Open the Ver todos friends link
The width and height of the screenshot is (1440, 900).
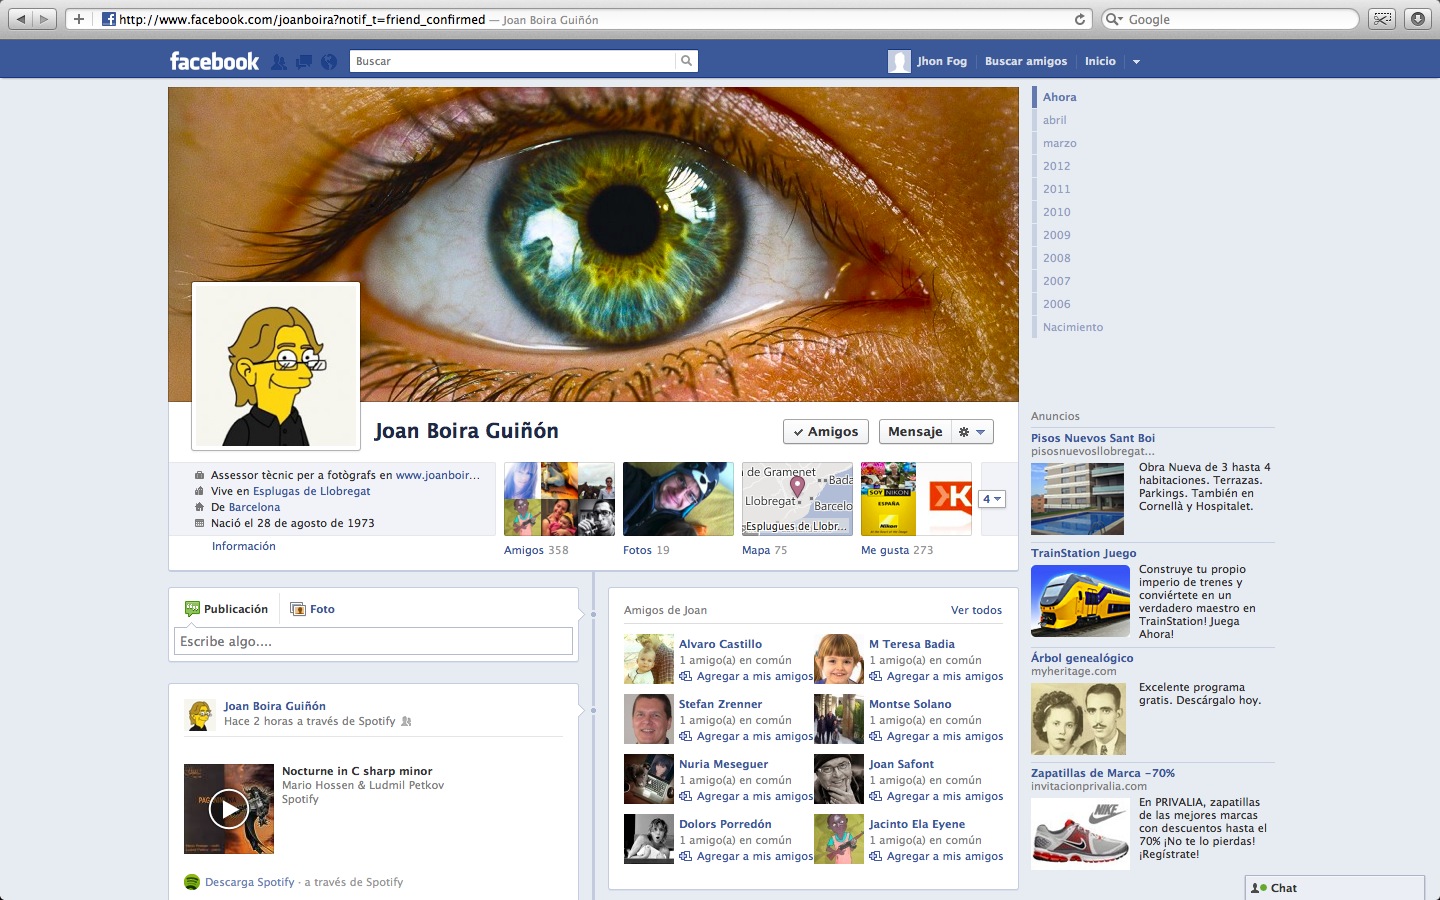point(976,610)
